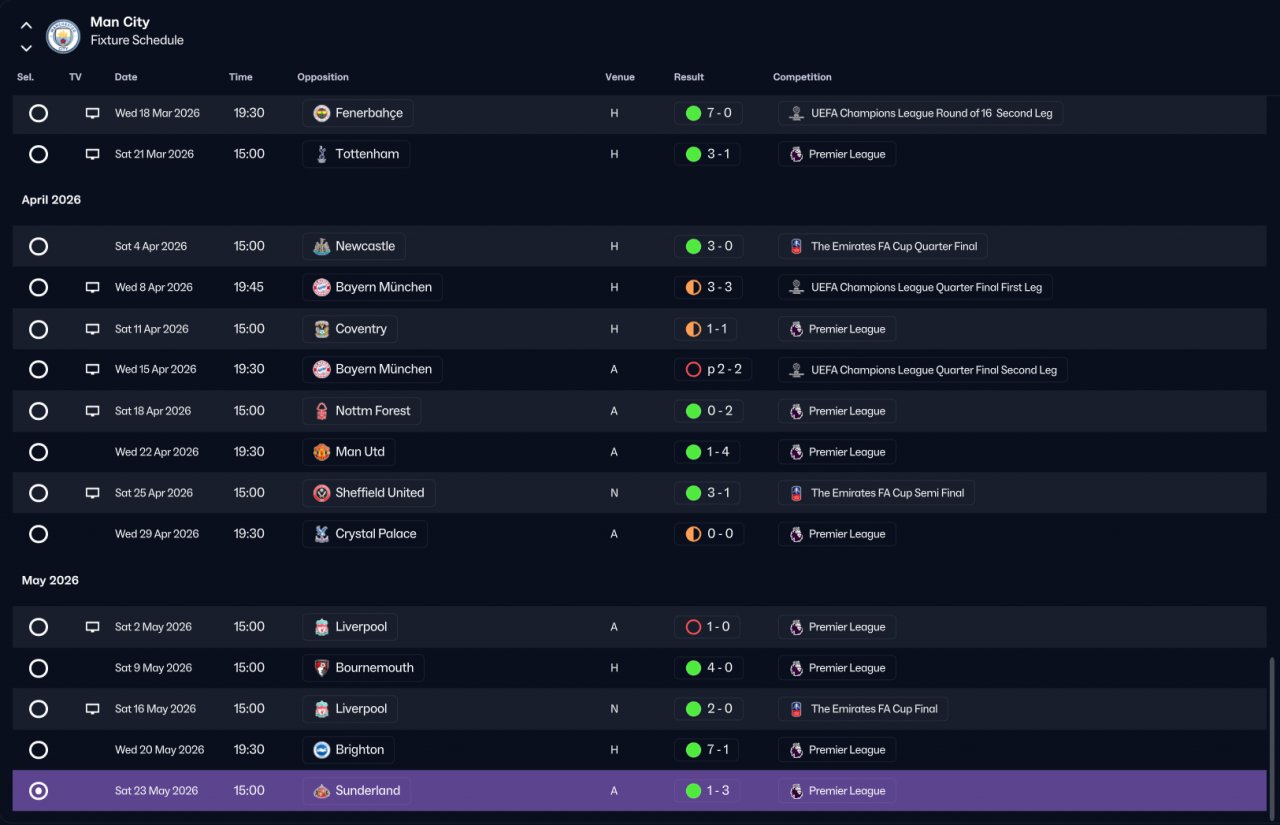
Task: Click the Bayern München crest on the 8 Apr row
Action: (x=321, y=287)
